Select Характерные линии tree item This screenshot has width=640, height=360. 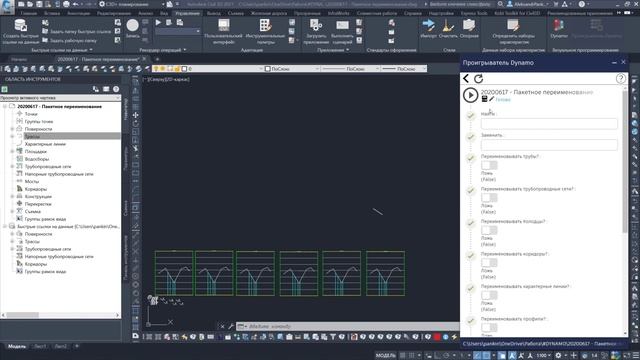tap(45, 144)
